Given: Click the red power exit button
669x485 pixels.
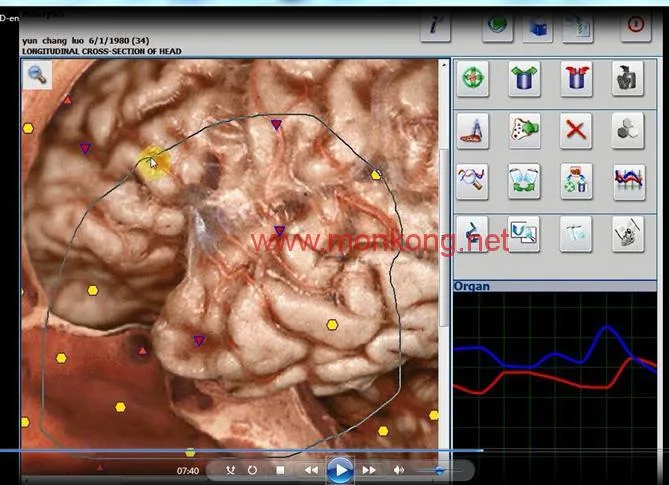Looking at the screenshot, I should (x=636, y=26).
